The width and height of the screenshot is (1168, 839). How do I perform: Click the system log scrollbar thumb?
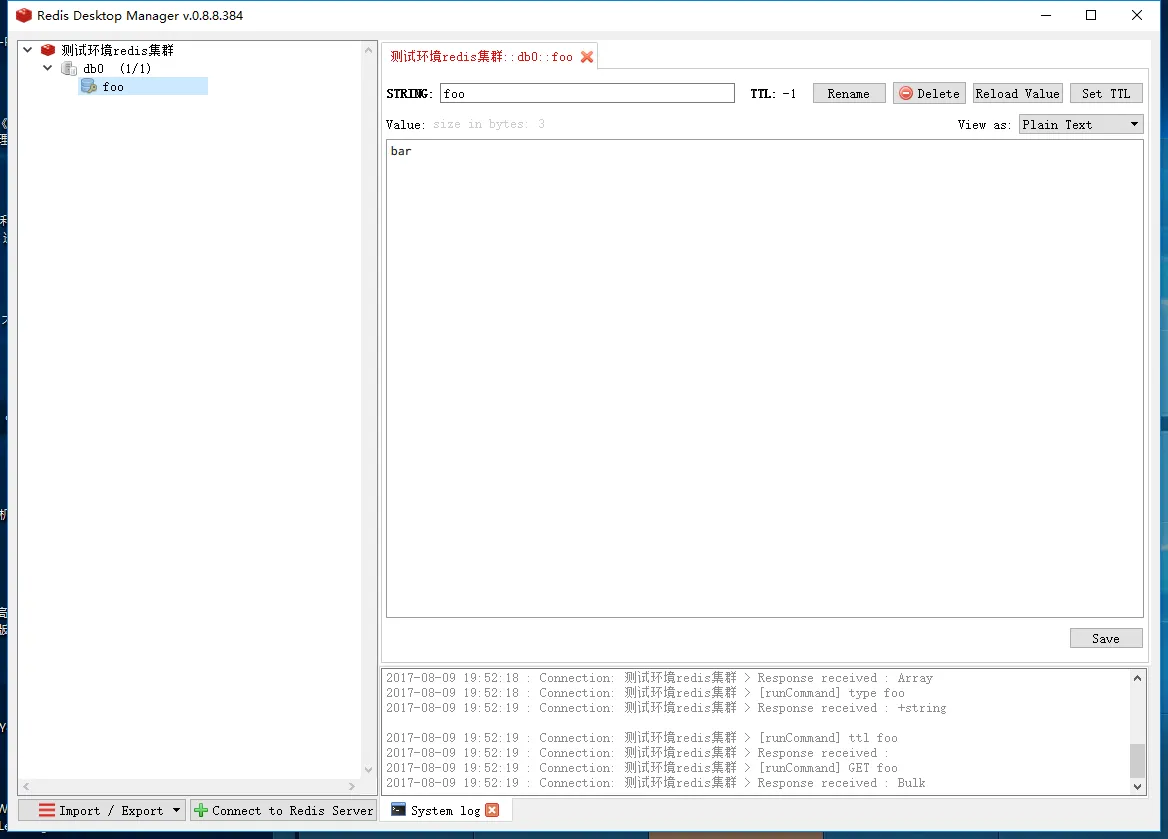click(1137, 760)
